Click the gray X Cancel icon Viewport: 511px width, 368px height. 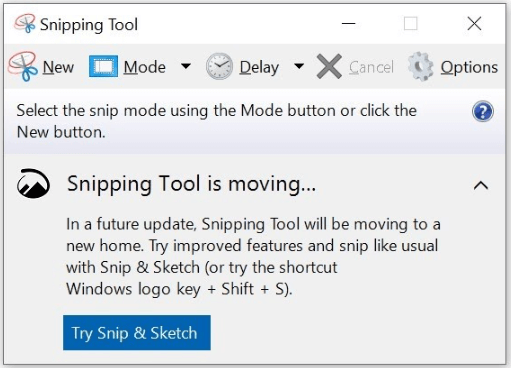[x=329, y=66]
